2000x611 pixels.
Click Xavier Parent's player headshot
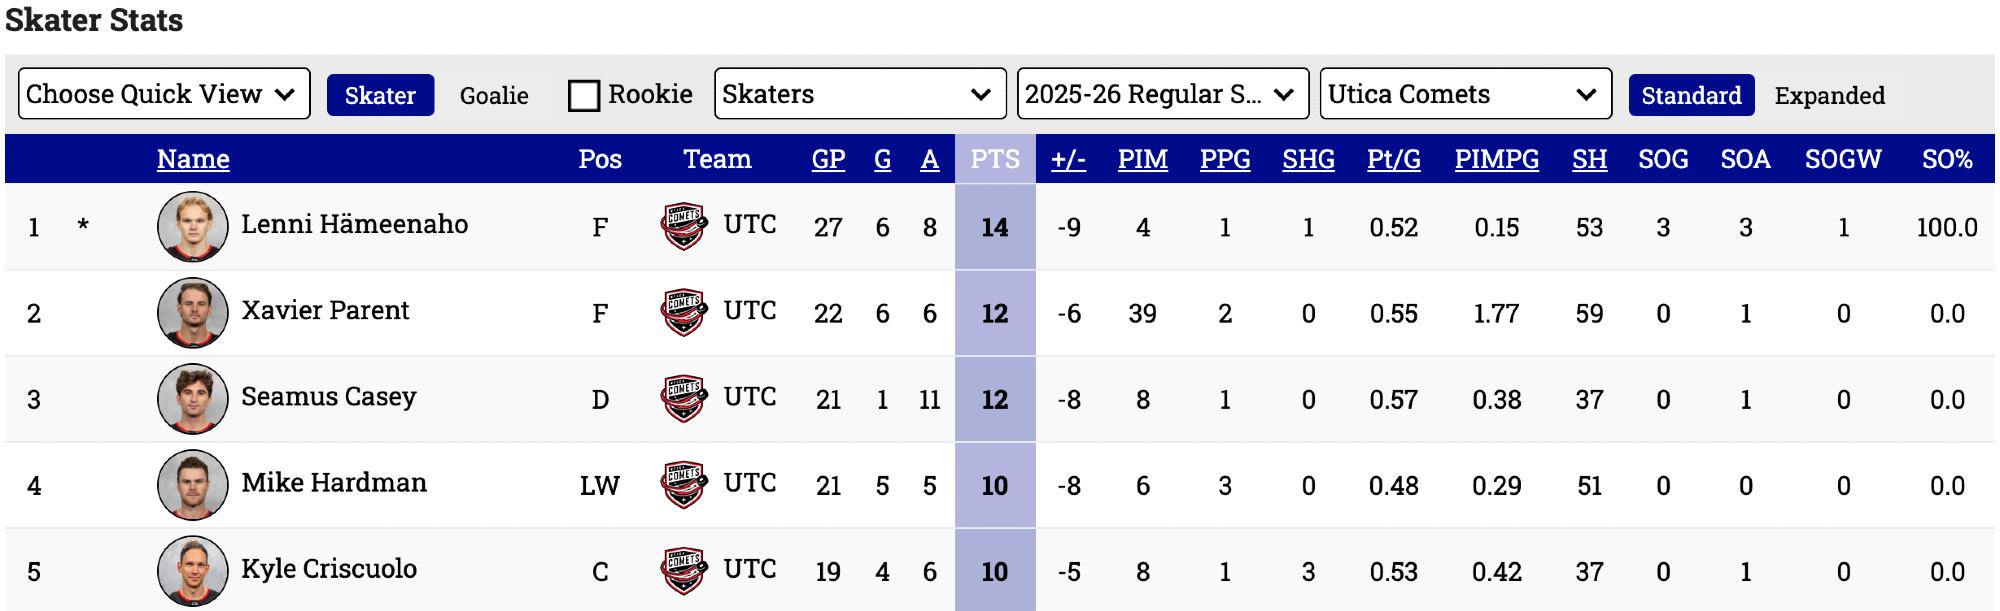(x=193, y=313)
